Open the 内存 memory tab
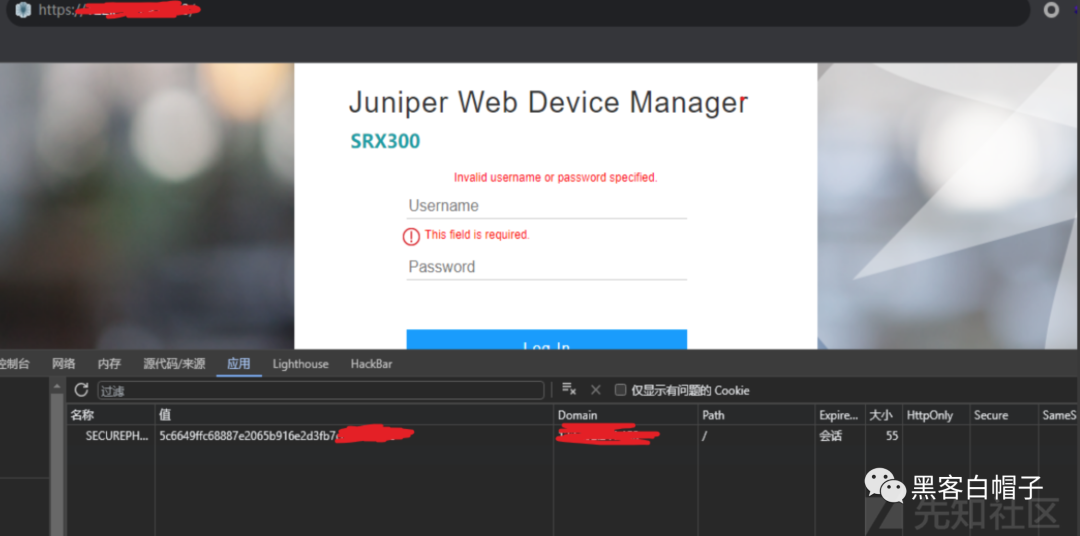Viewport: 1080px width, 536px height. pos(109,364)
